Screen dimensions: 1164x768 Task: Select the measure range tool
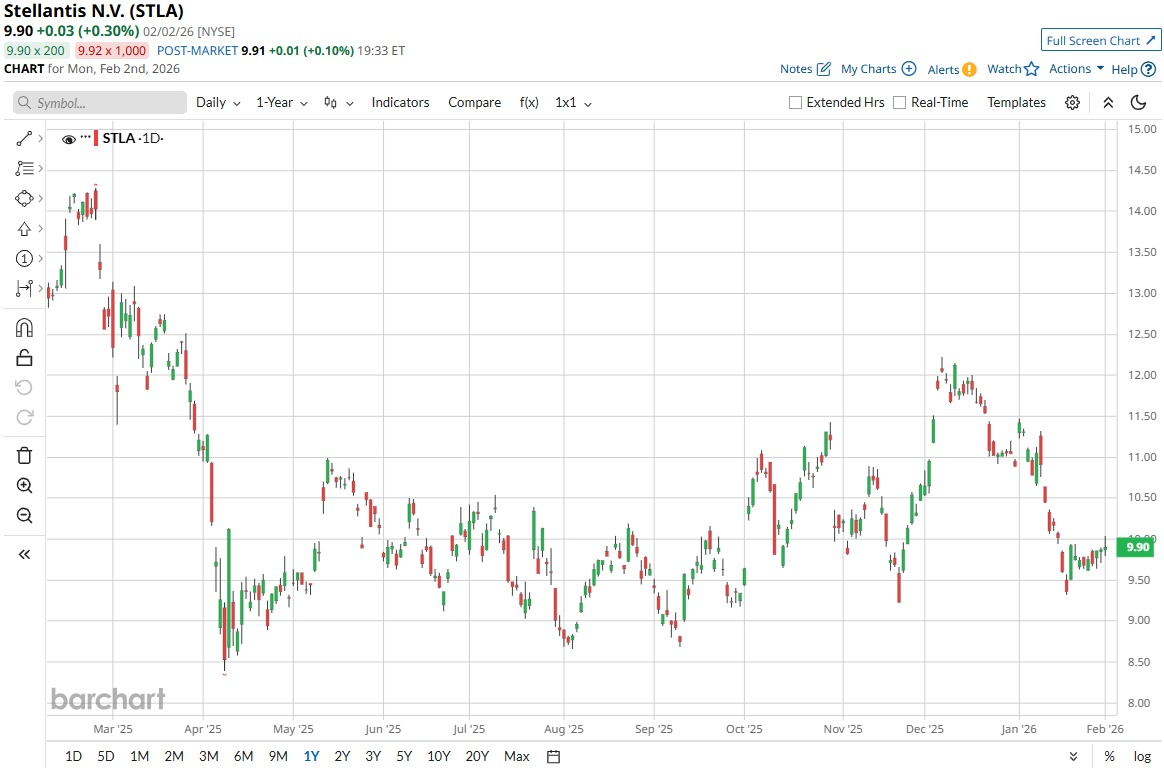[24, 288]
